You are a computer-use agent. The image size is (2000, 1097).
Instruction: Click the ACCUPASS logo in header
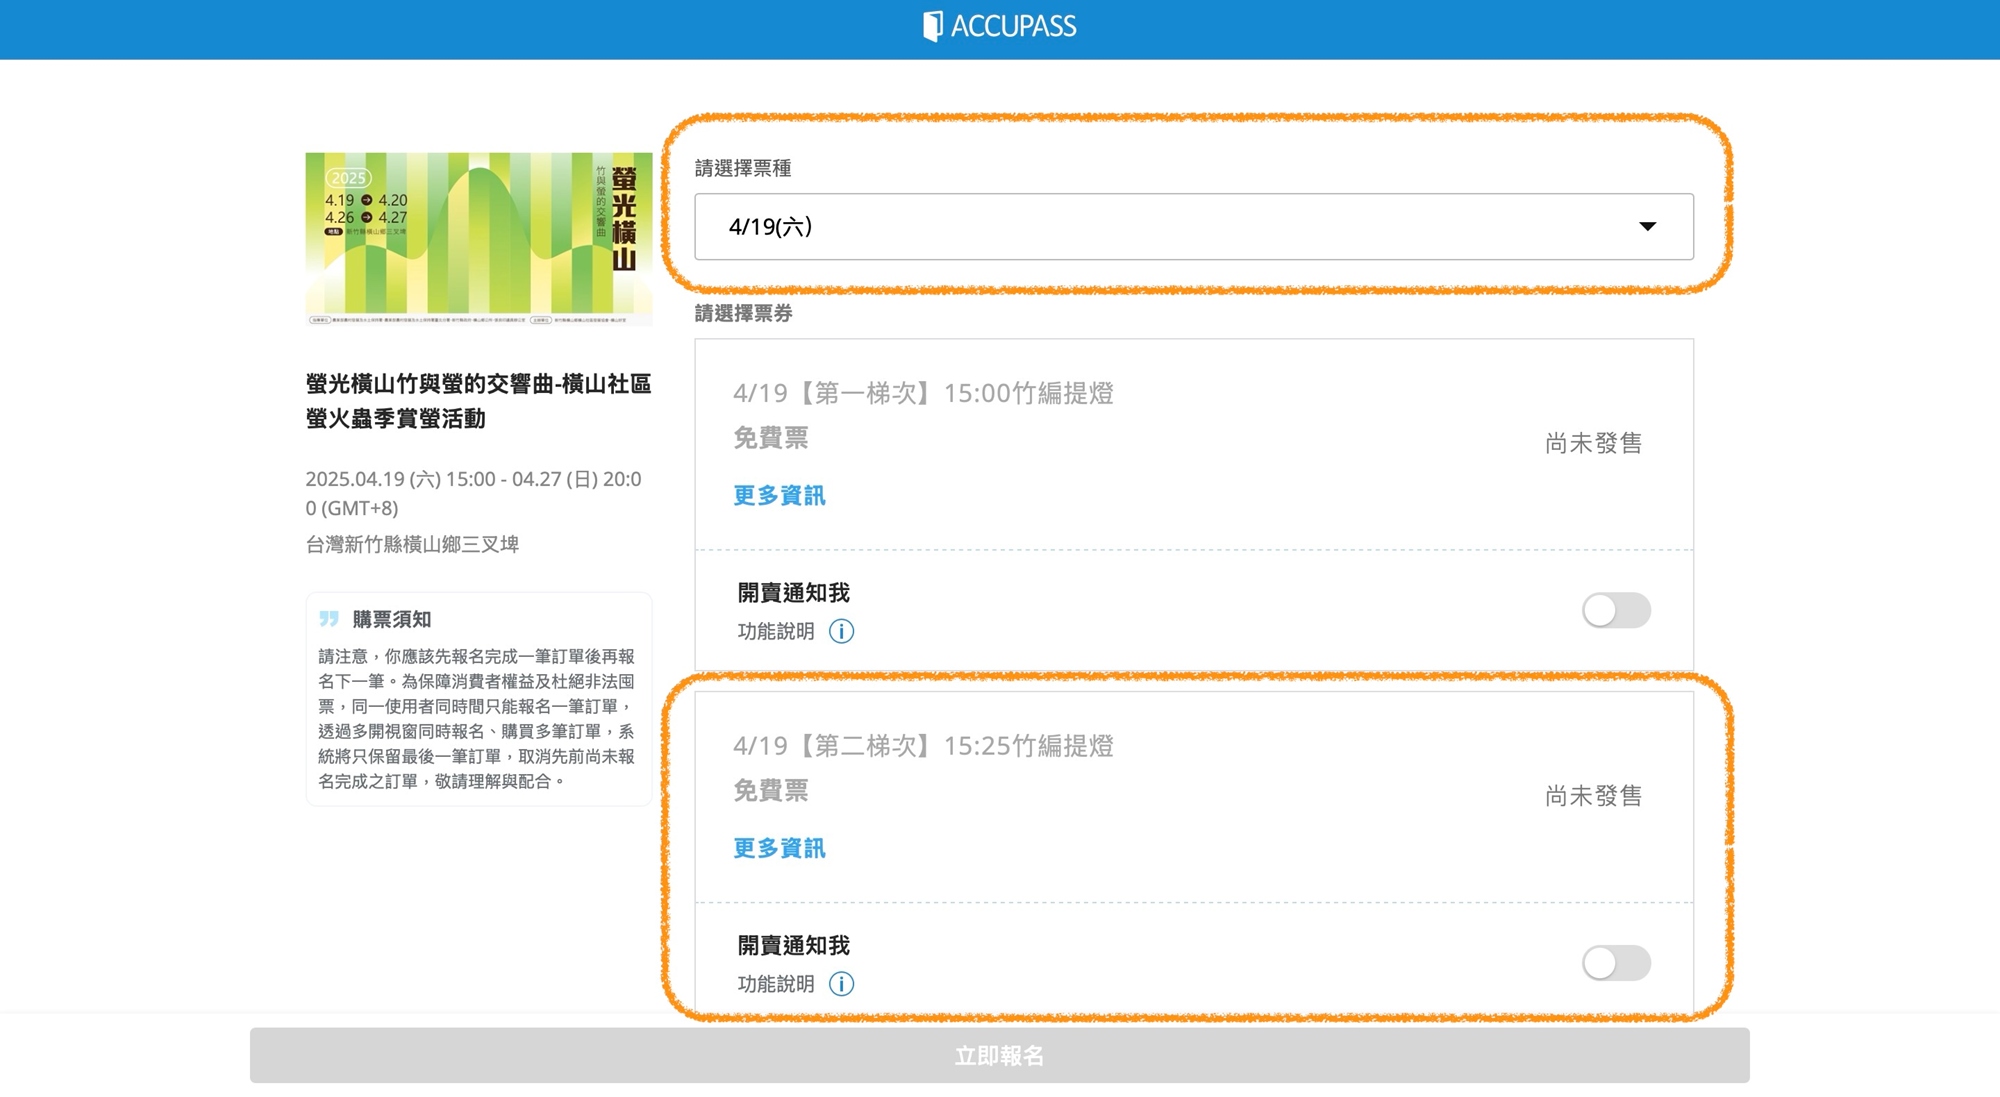point(999,26)
